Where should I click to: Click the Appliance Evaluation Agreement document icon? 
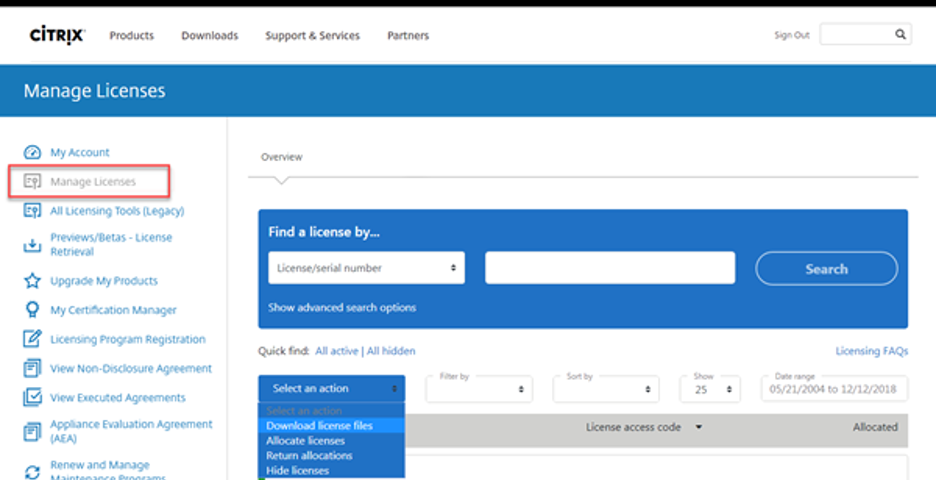click(x=32, y=431)
